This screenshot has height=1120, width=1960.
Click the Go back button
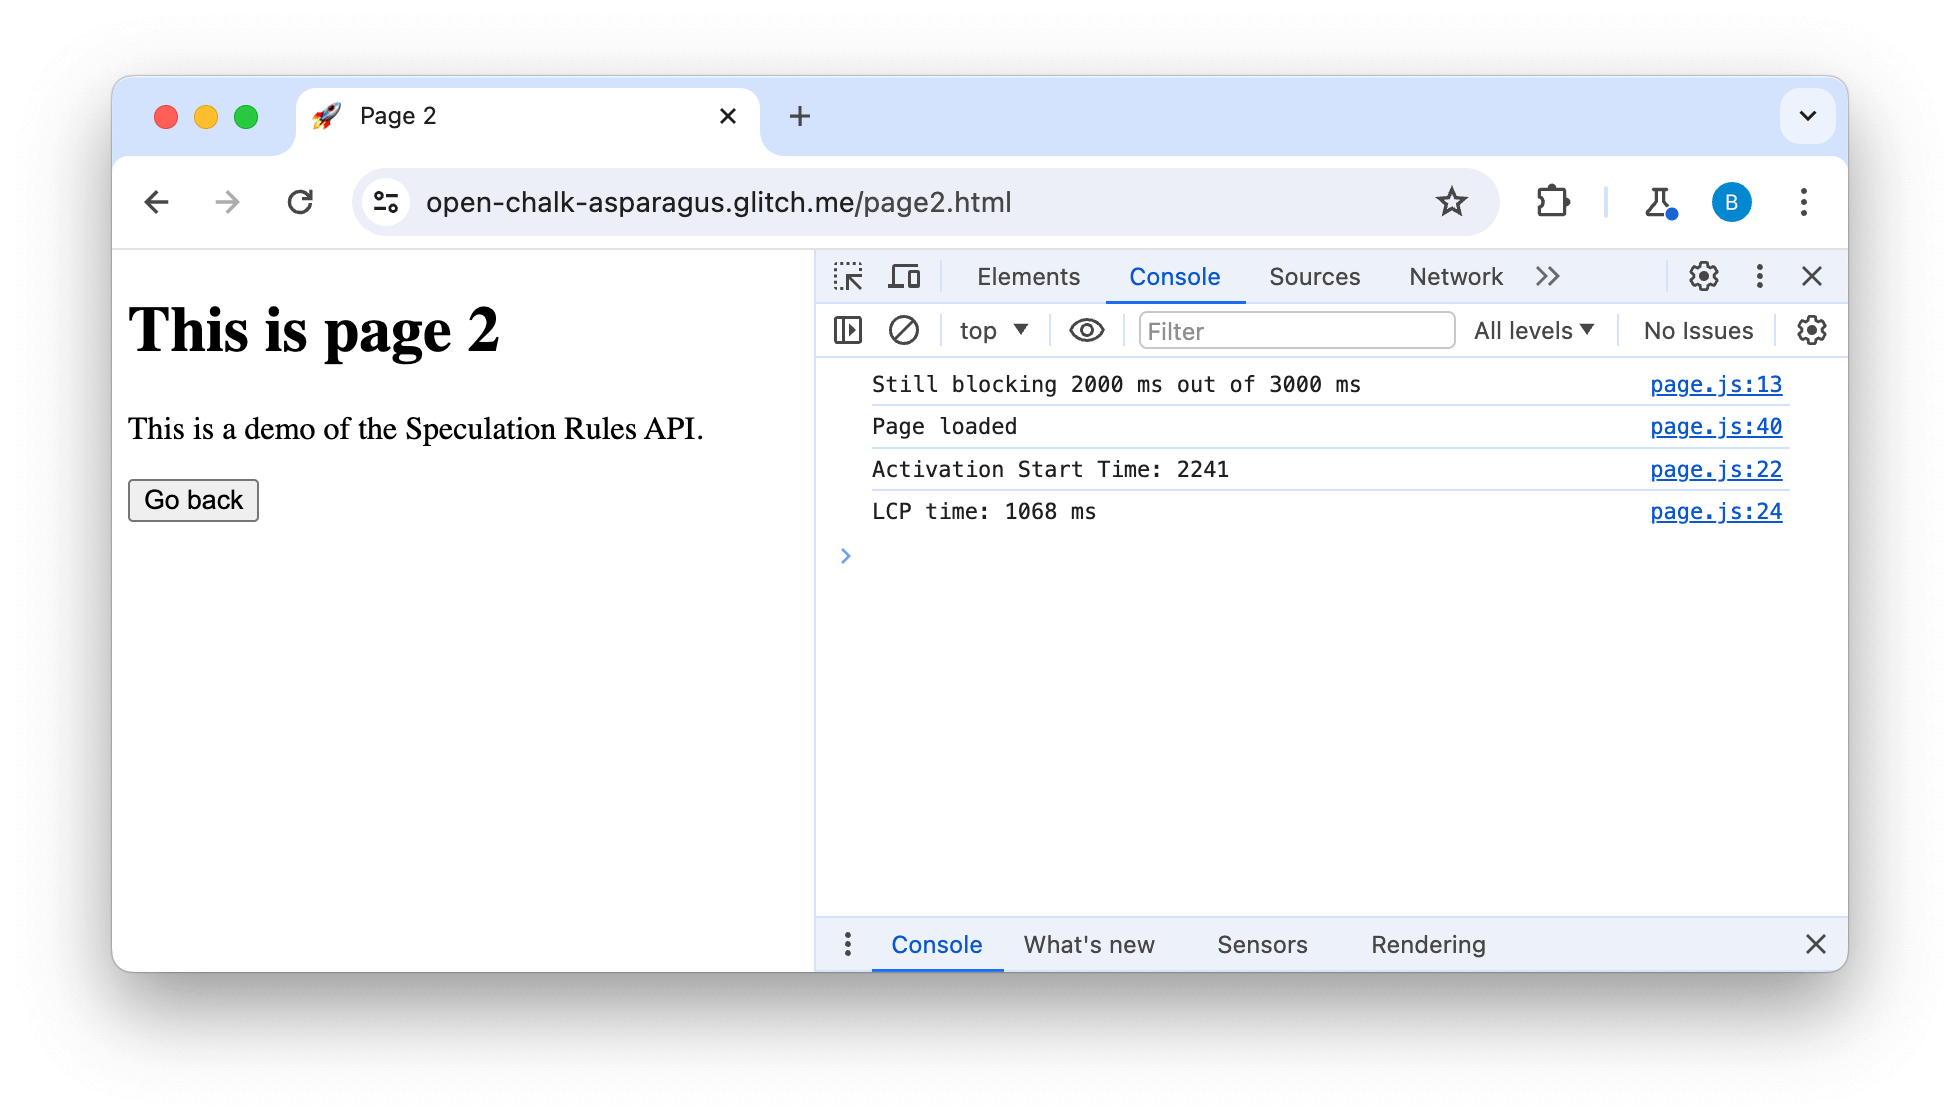(194, 501)
